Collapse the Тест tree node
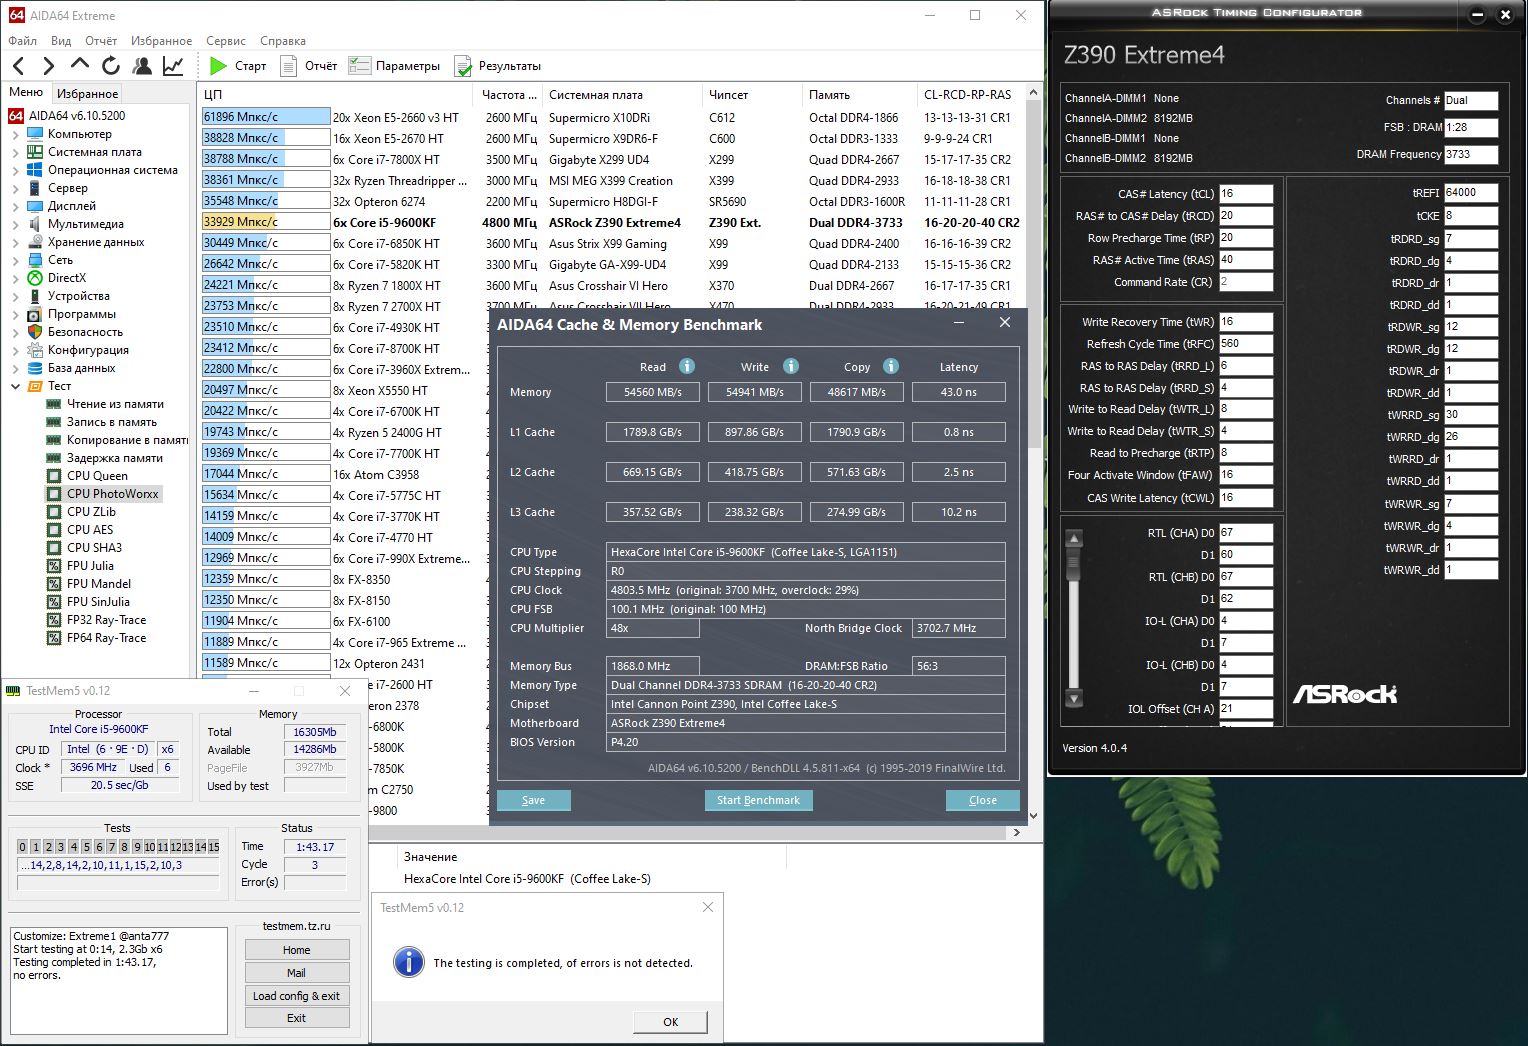 [x=16, y=386]
